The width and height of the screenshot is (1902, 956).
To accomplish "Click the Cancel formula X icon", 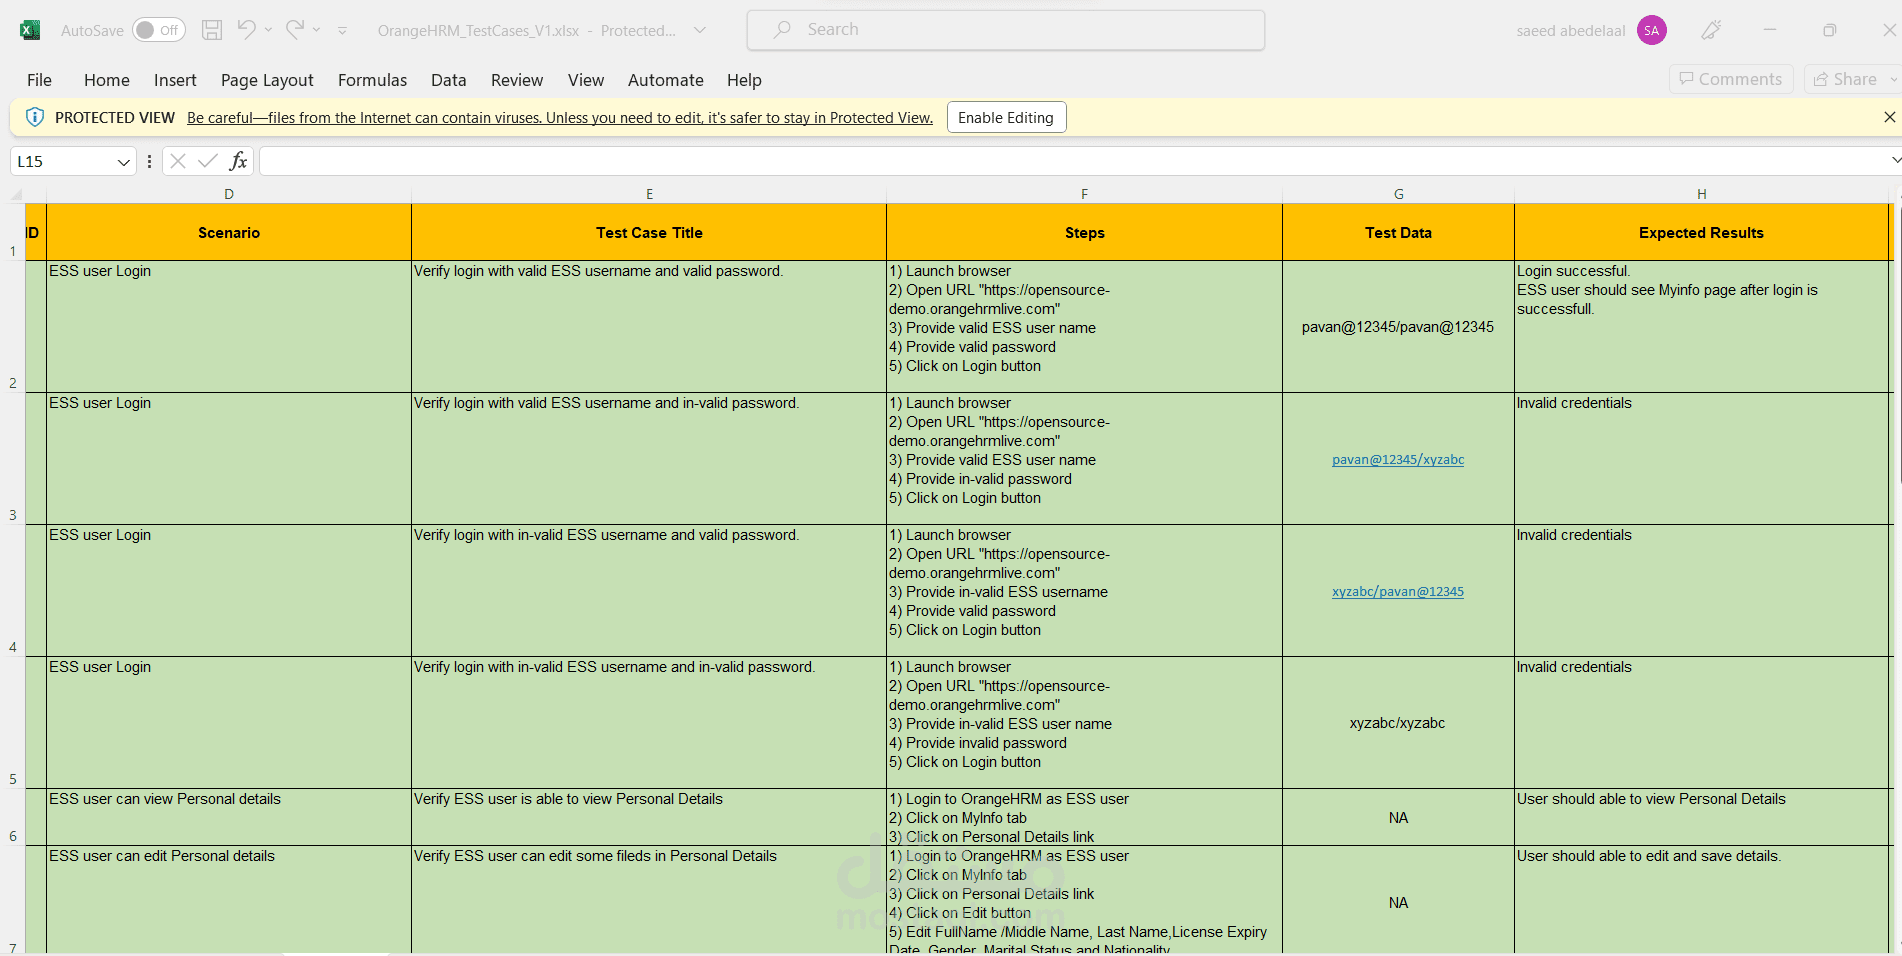I will pyautogui.click(x=178, y=161).
